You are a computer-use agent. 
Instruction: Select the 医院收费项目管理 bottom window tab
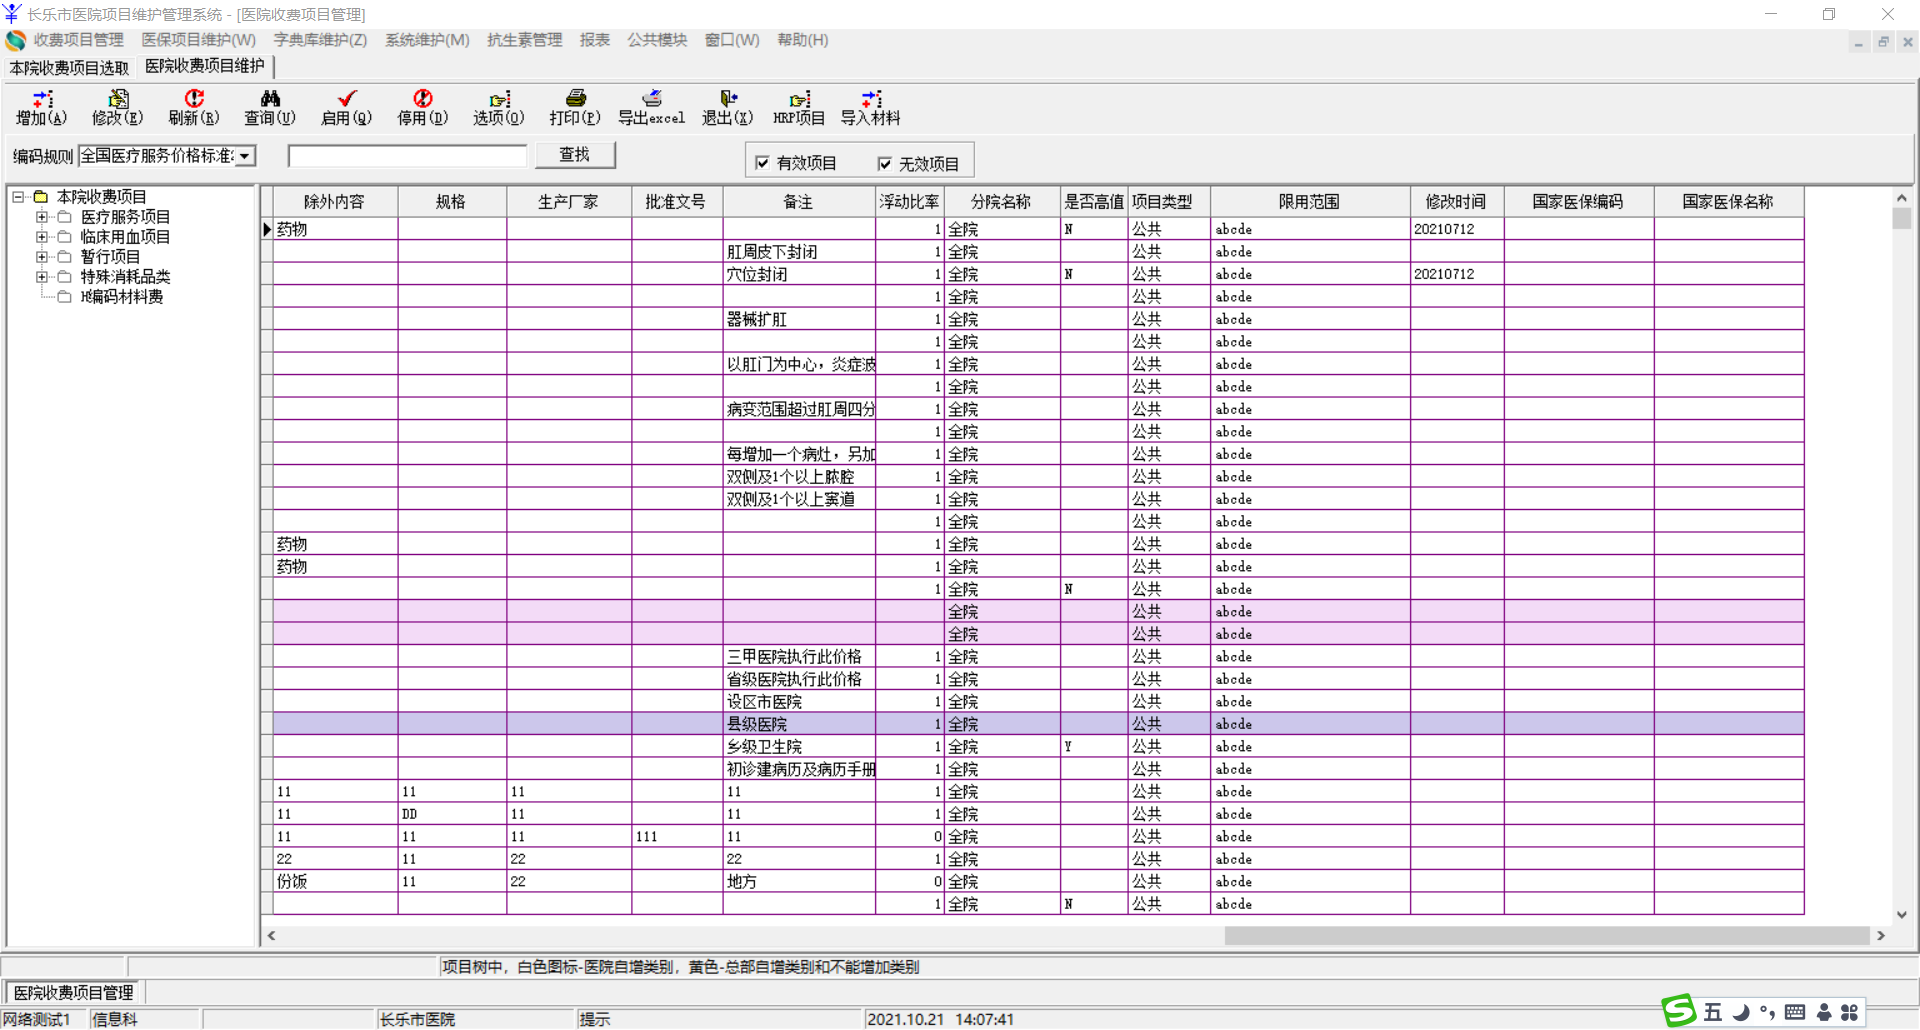tap(74, 993)
